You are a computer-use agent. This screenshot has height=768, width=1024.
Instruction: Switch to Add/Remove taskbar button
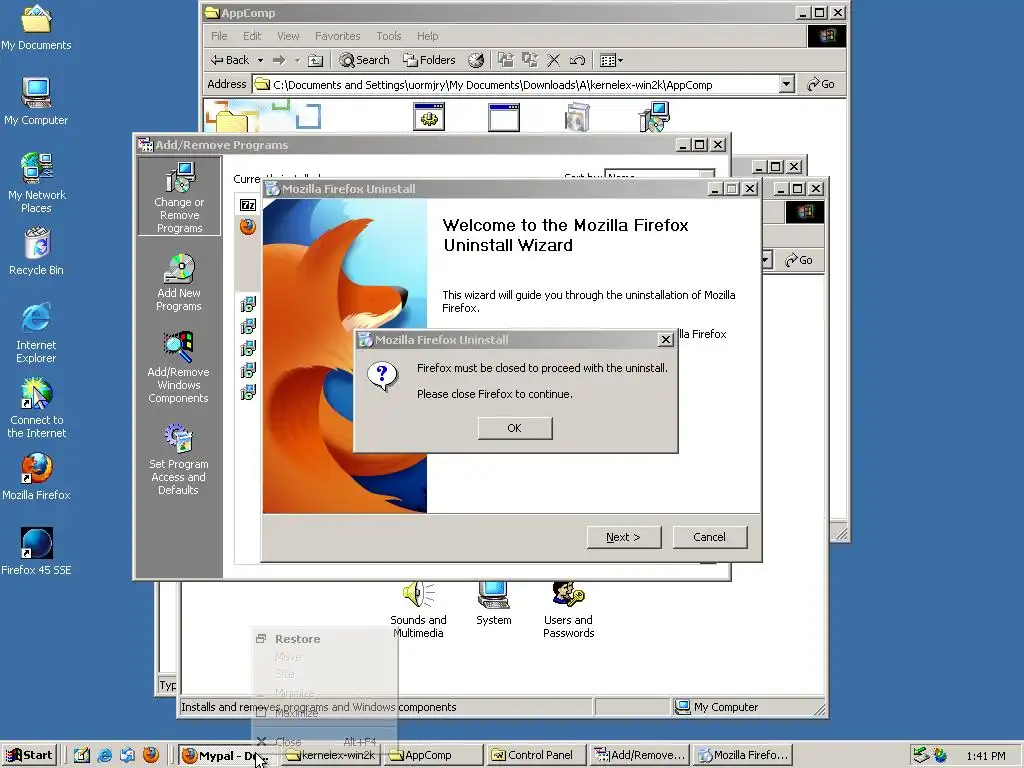point(639,756)
